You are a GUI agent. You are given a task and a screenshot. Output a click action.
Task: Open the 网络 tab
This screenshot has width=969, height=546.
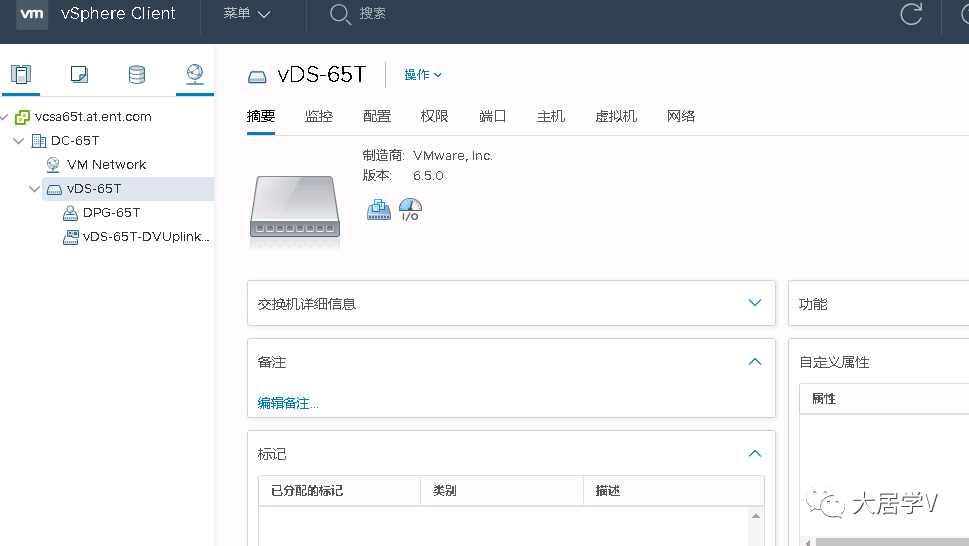pos(681,116)
